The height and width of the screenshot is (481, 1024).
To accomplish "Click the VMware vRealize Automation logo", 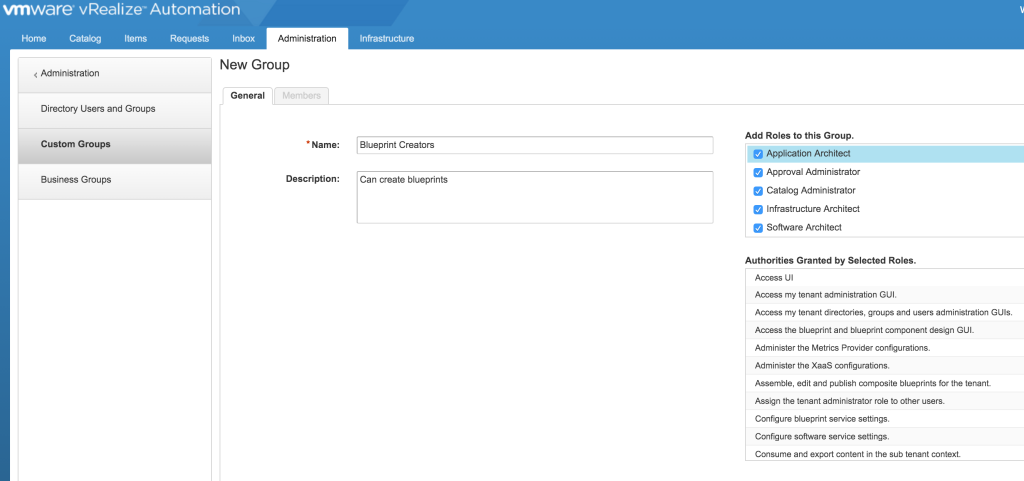I will click(121, 10).
